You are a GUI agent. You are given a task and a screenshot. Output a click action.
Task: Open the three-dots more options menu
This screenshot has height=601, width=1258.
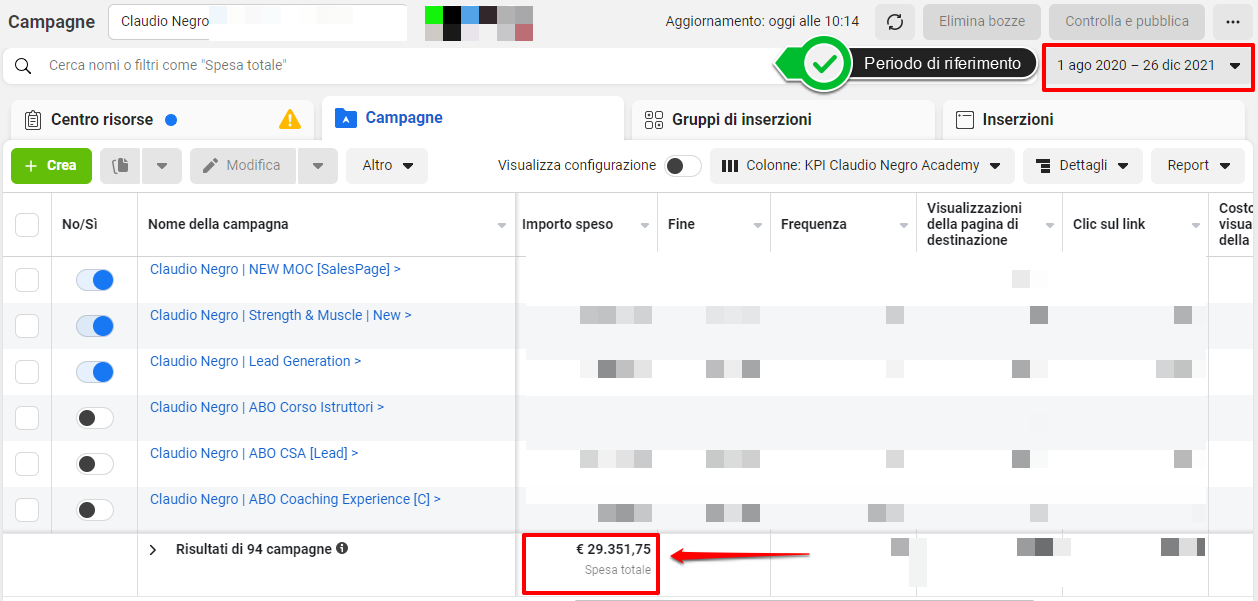click(1232, 21)
